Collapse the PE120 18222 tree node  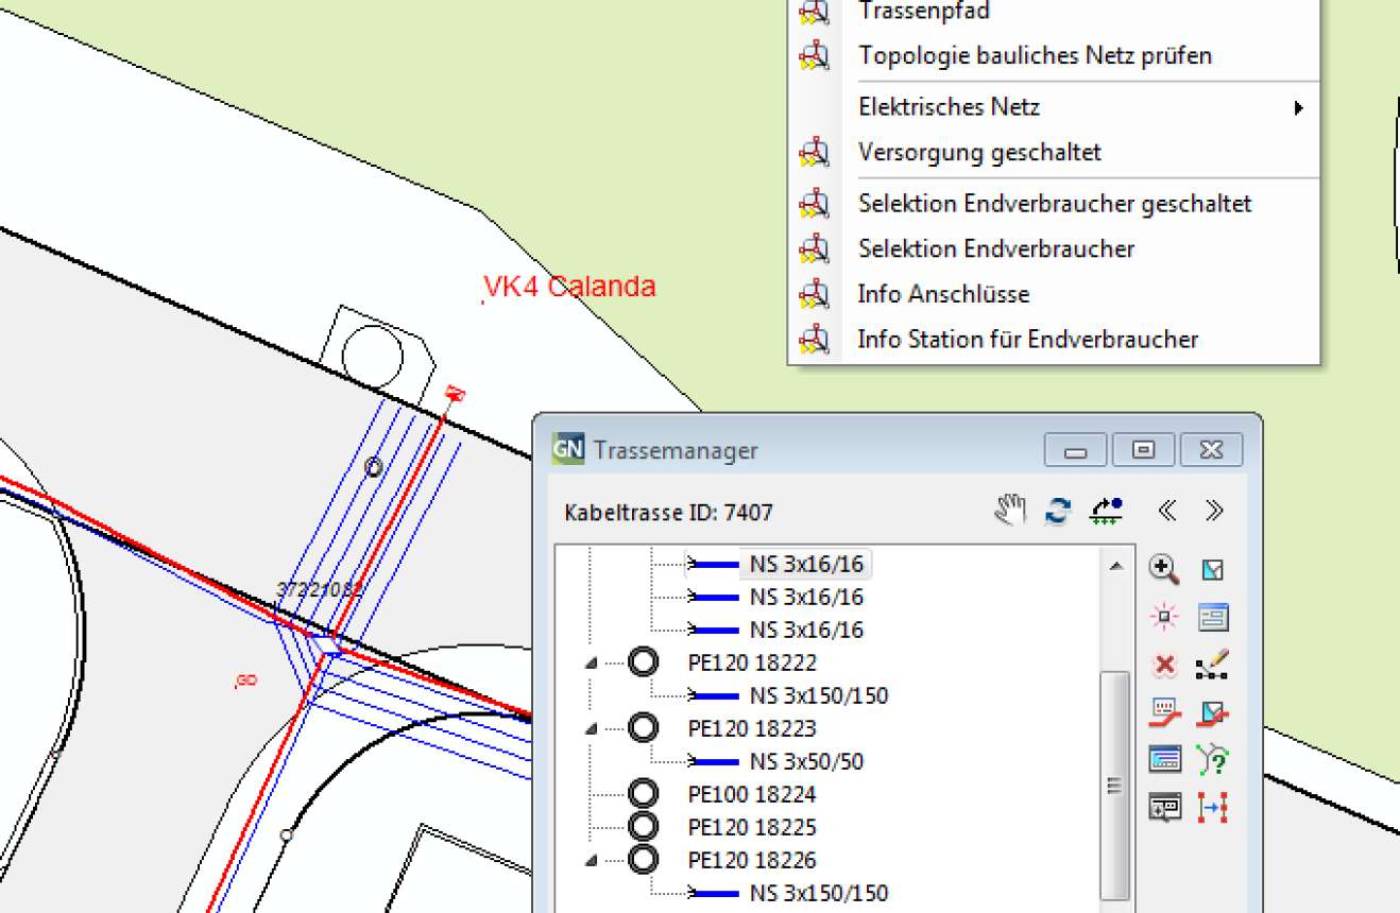point(591,663)
